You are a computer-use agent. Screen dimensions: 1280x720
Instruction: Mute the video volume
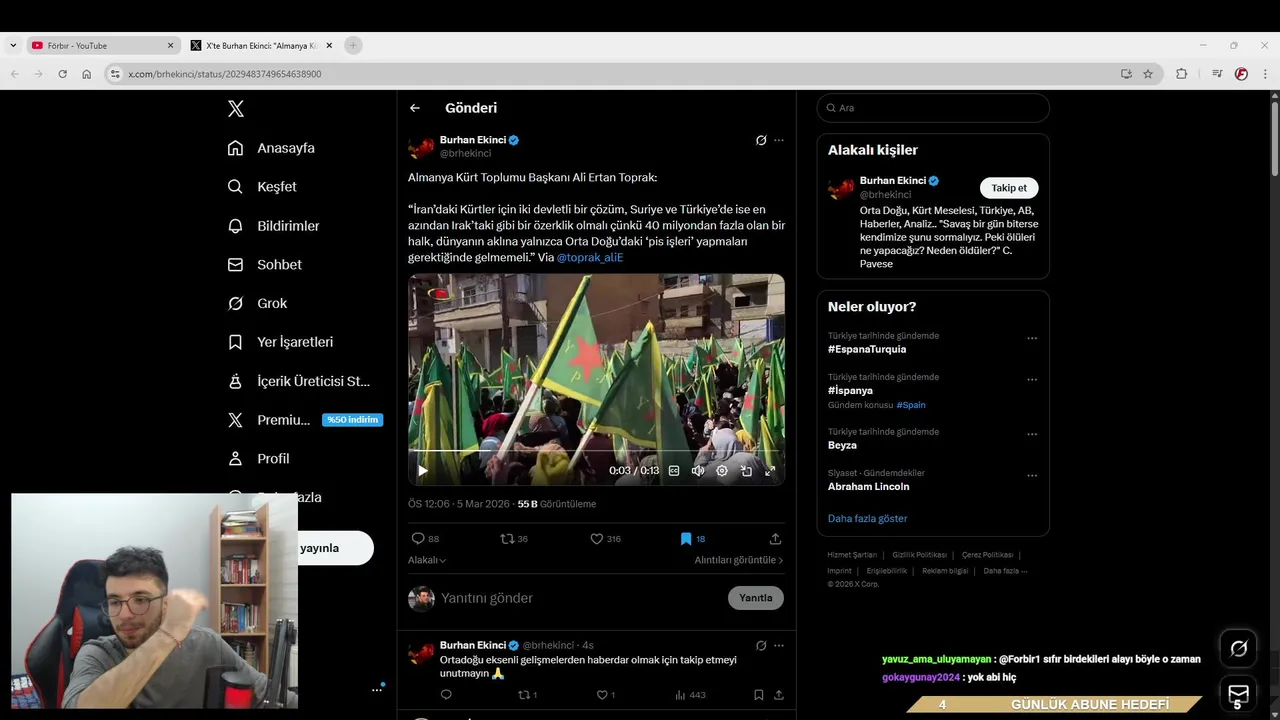click(x=698, y=470)
